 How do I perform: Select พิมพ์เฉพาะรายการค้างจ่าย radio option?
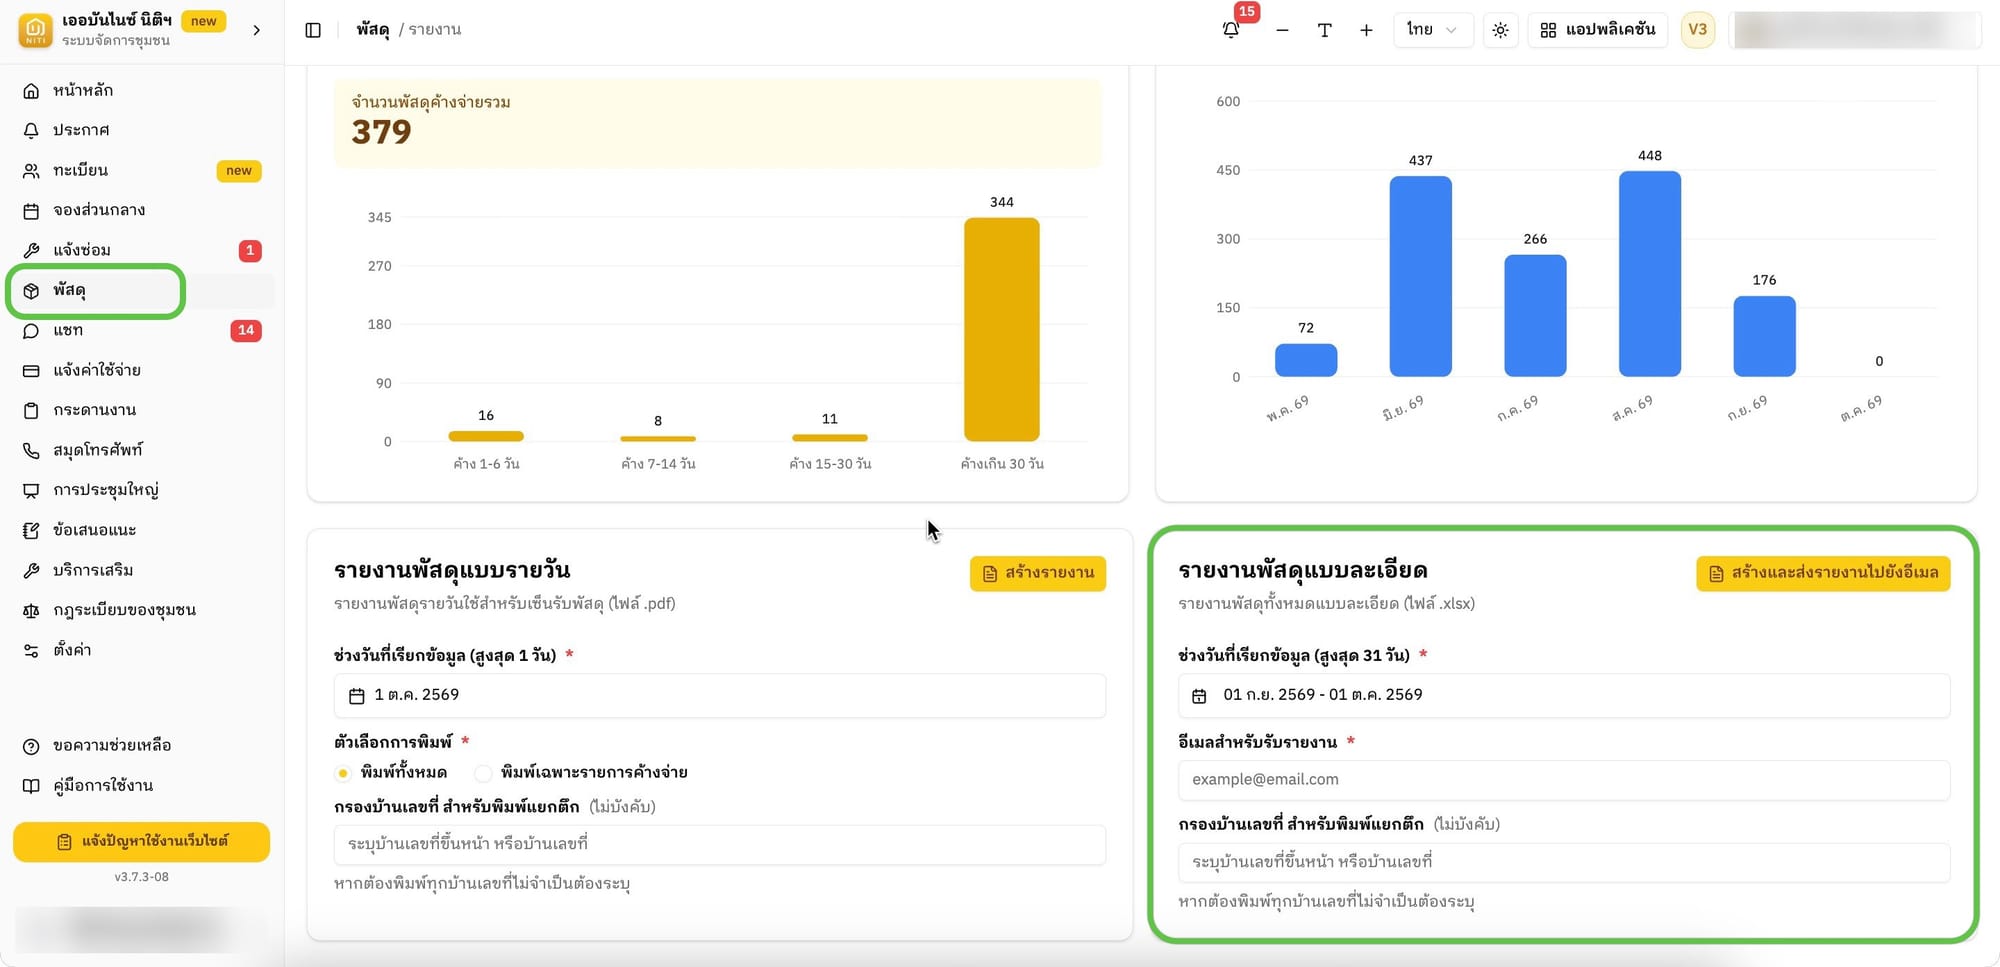point(483,773)
